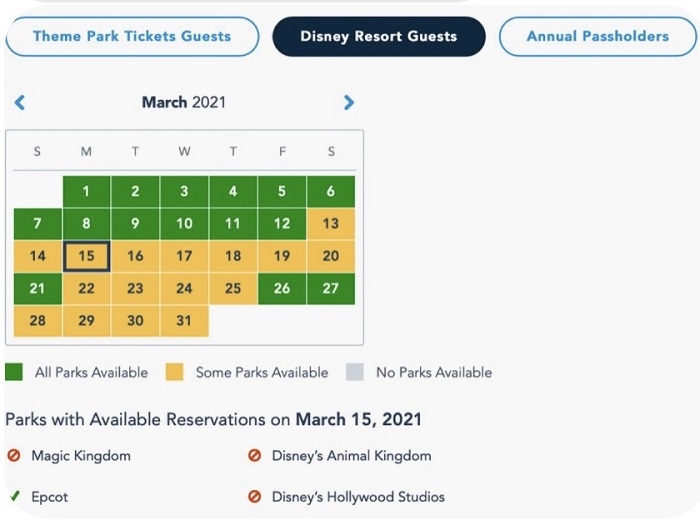Choose March 21 on the calendar
The height and width of the screenshot is (520, 700).
point(38,289)
